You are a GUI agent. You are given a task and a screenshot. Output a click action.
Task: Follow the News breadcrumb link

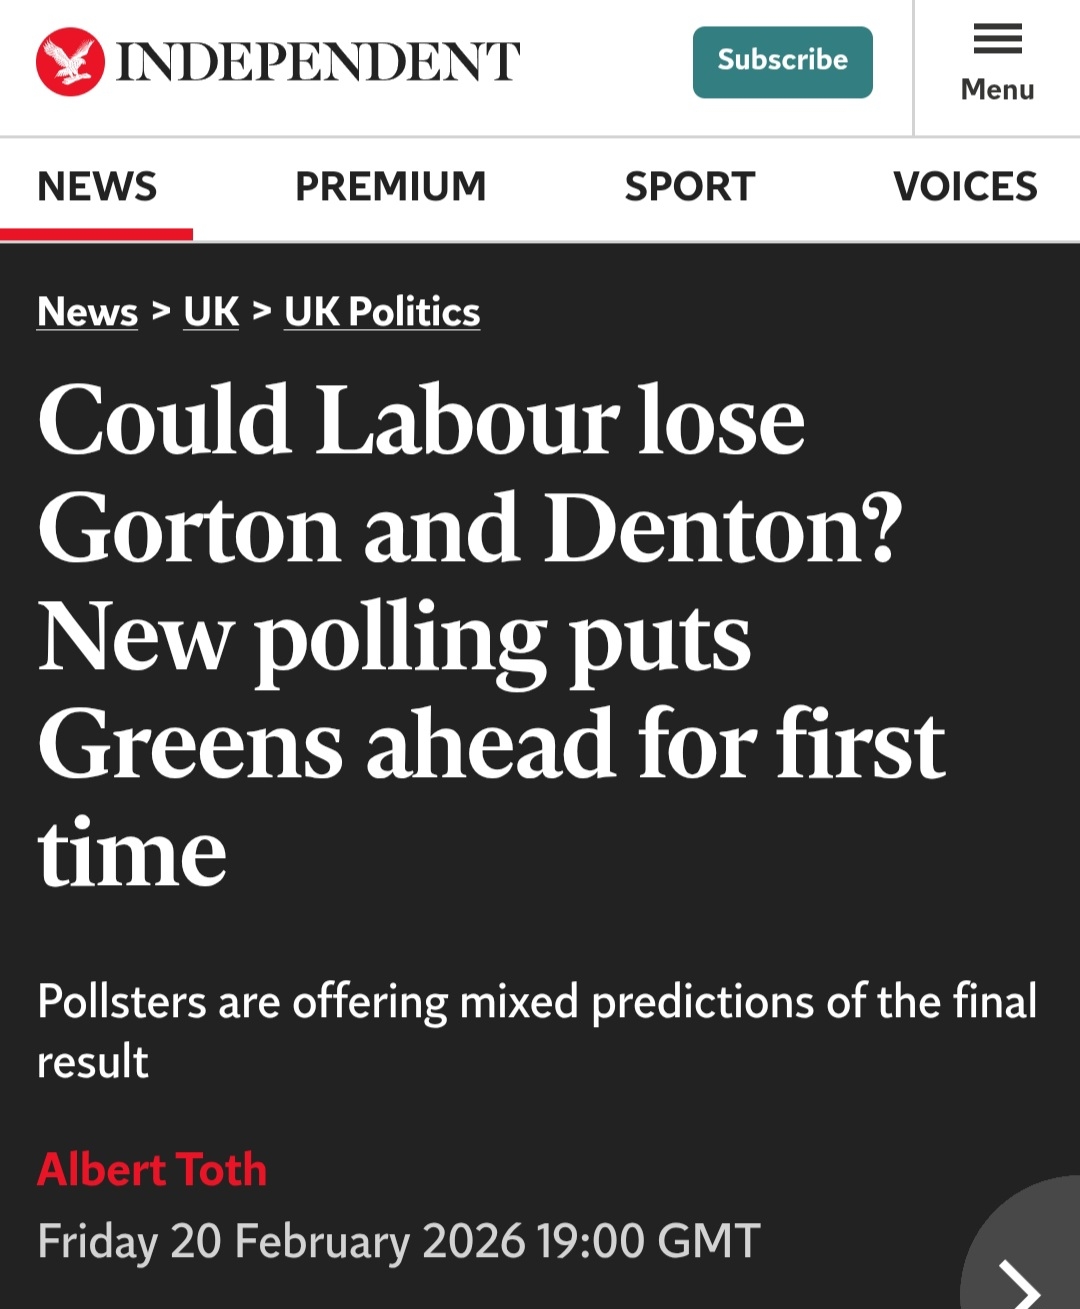(x=87, y=312)
